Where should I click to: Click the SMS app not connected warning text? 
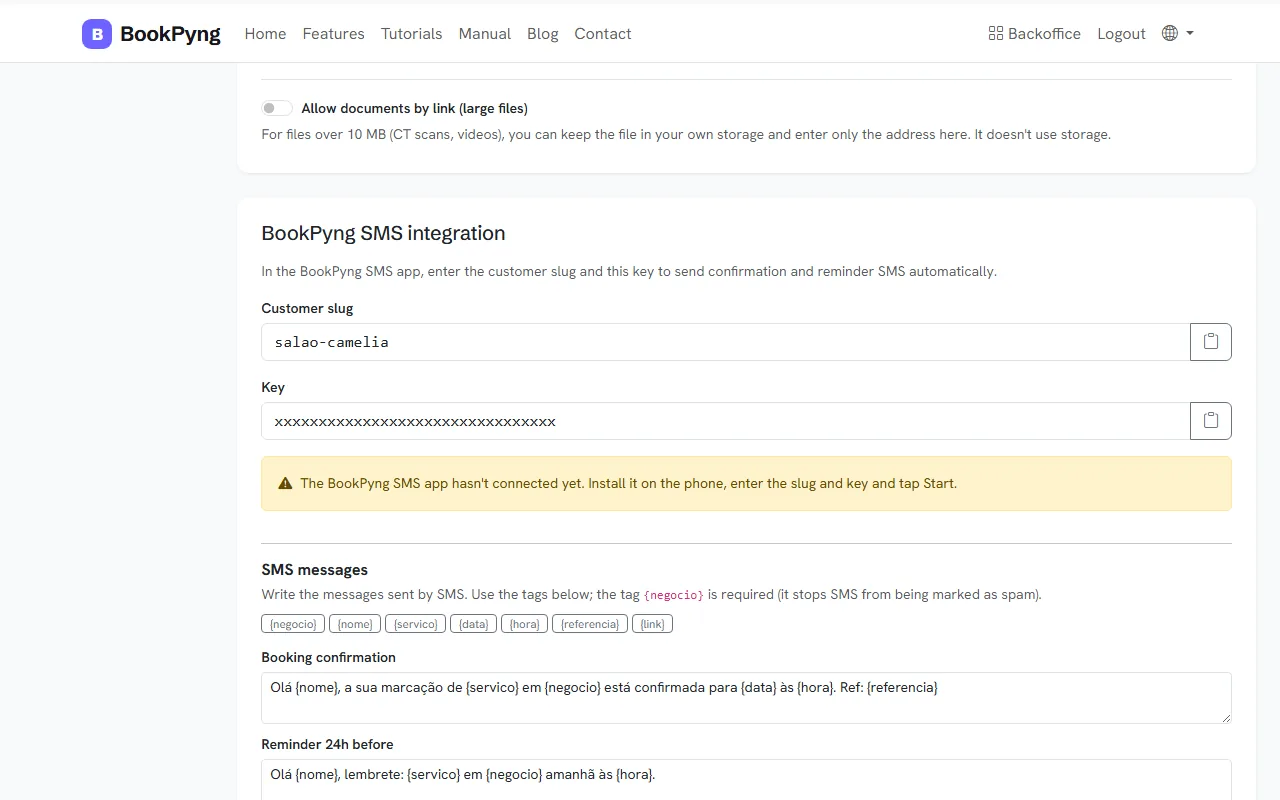pyautogui.click(x=628, y=484)
